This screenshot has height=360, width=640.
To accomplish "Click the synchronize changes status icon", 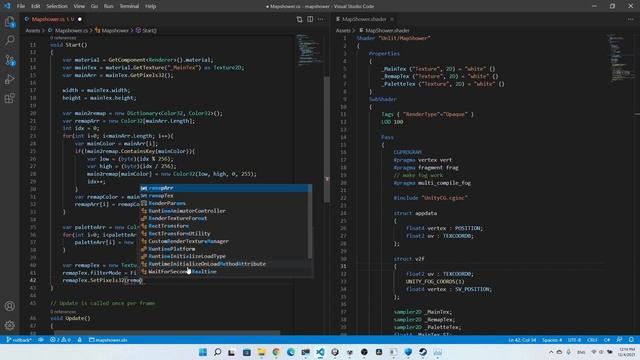I will pyautogui.click(x=41, y=340).
